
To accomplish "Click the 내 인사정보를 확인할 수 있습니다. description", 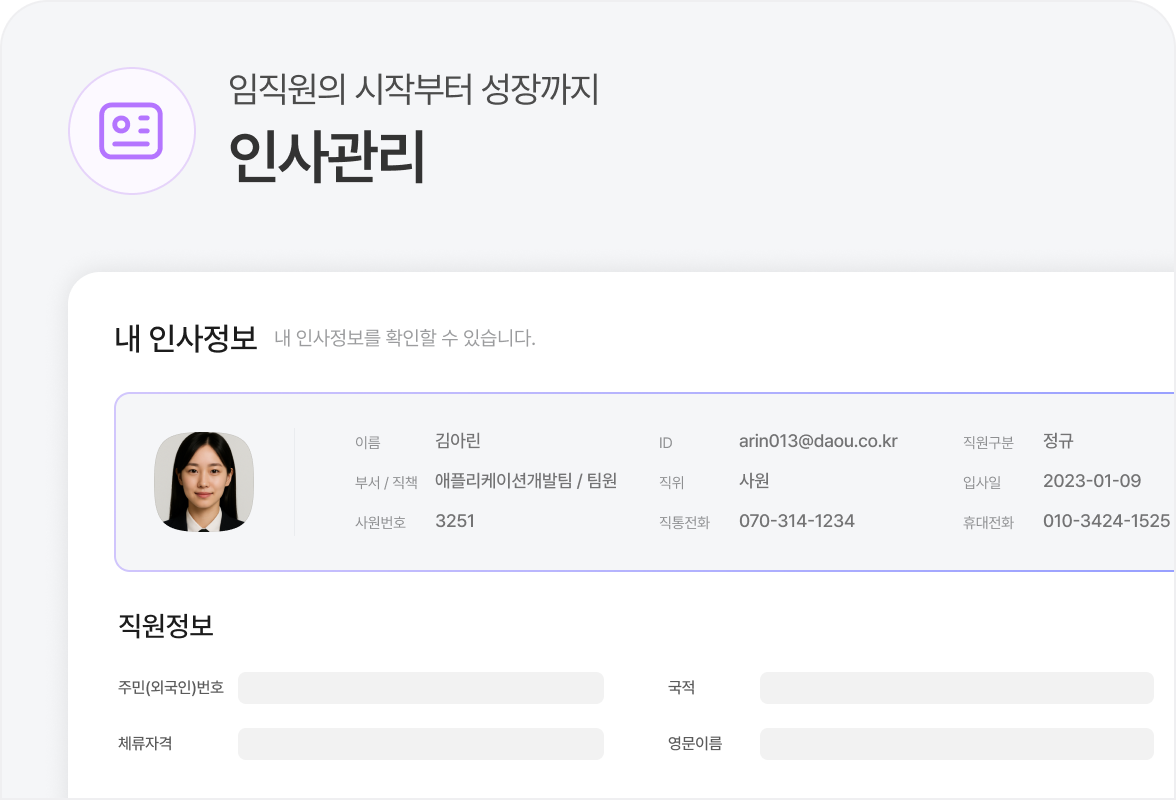I will click(405, 338).
